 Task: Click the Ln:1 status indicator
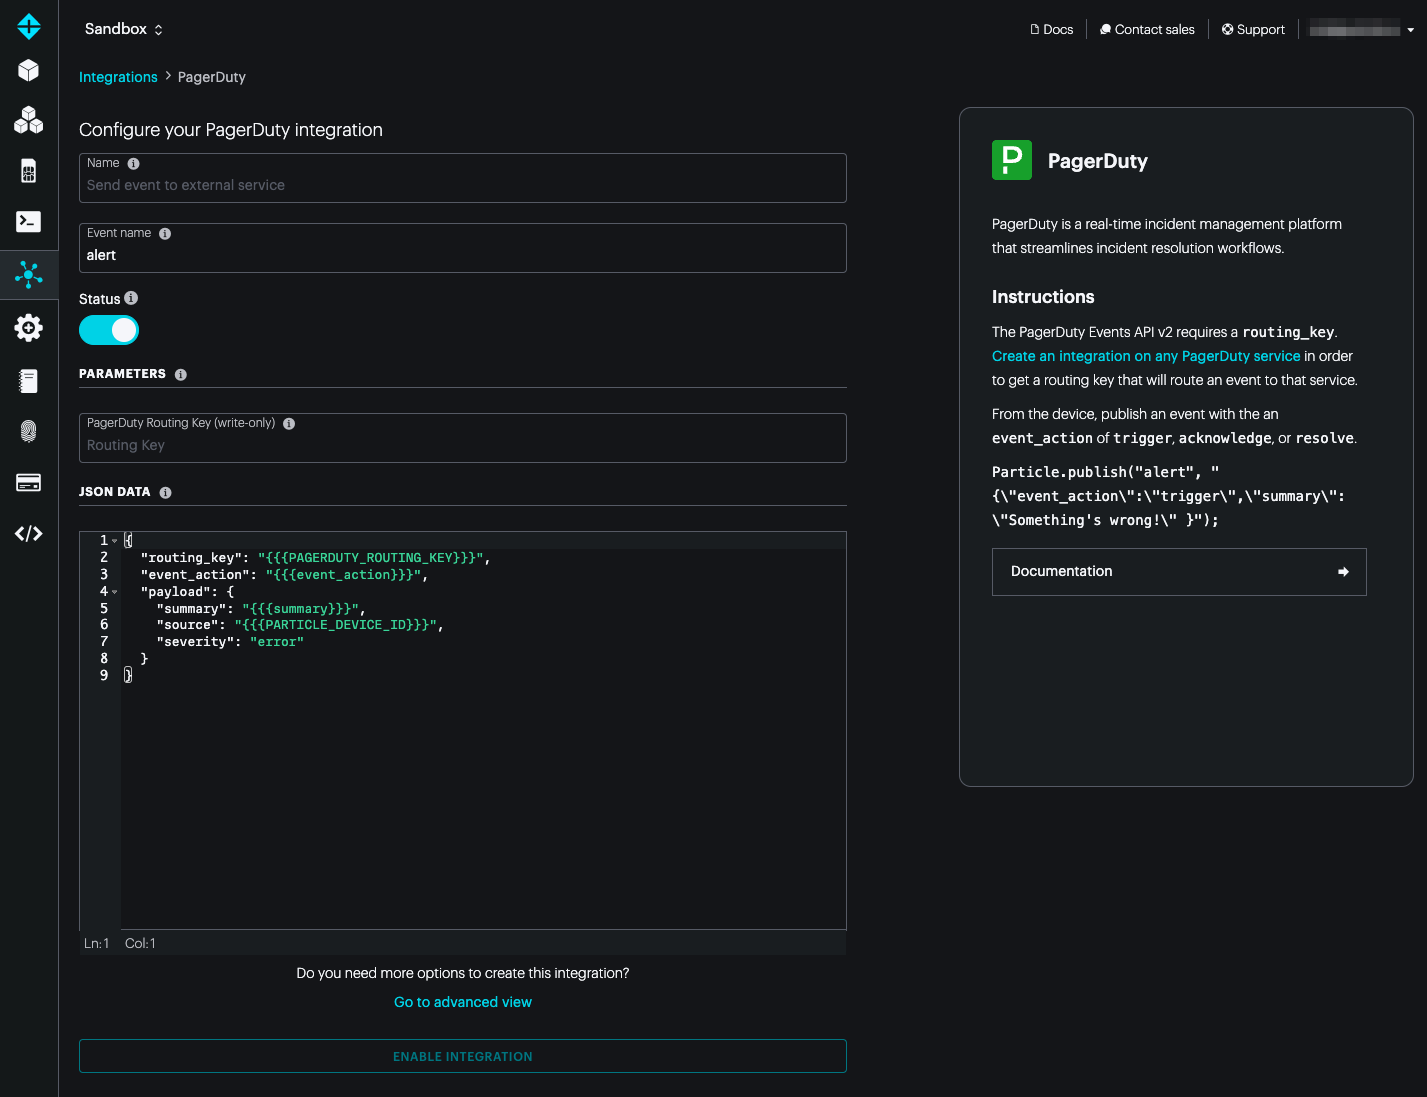tap(97, 944)
